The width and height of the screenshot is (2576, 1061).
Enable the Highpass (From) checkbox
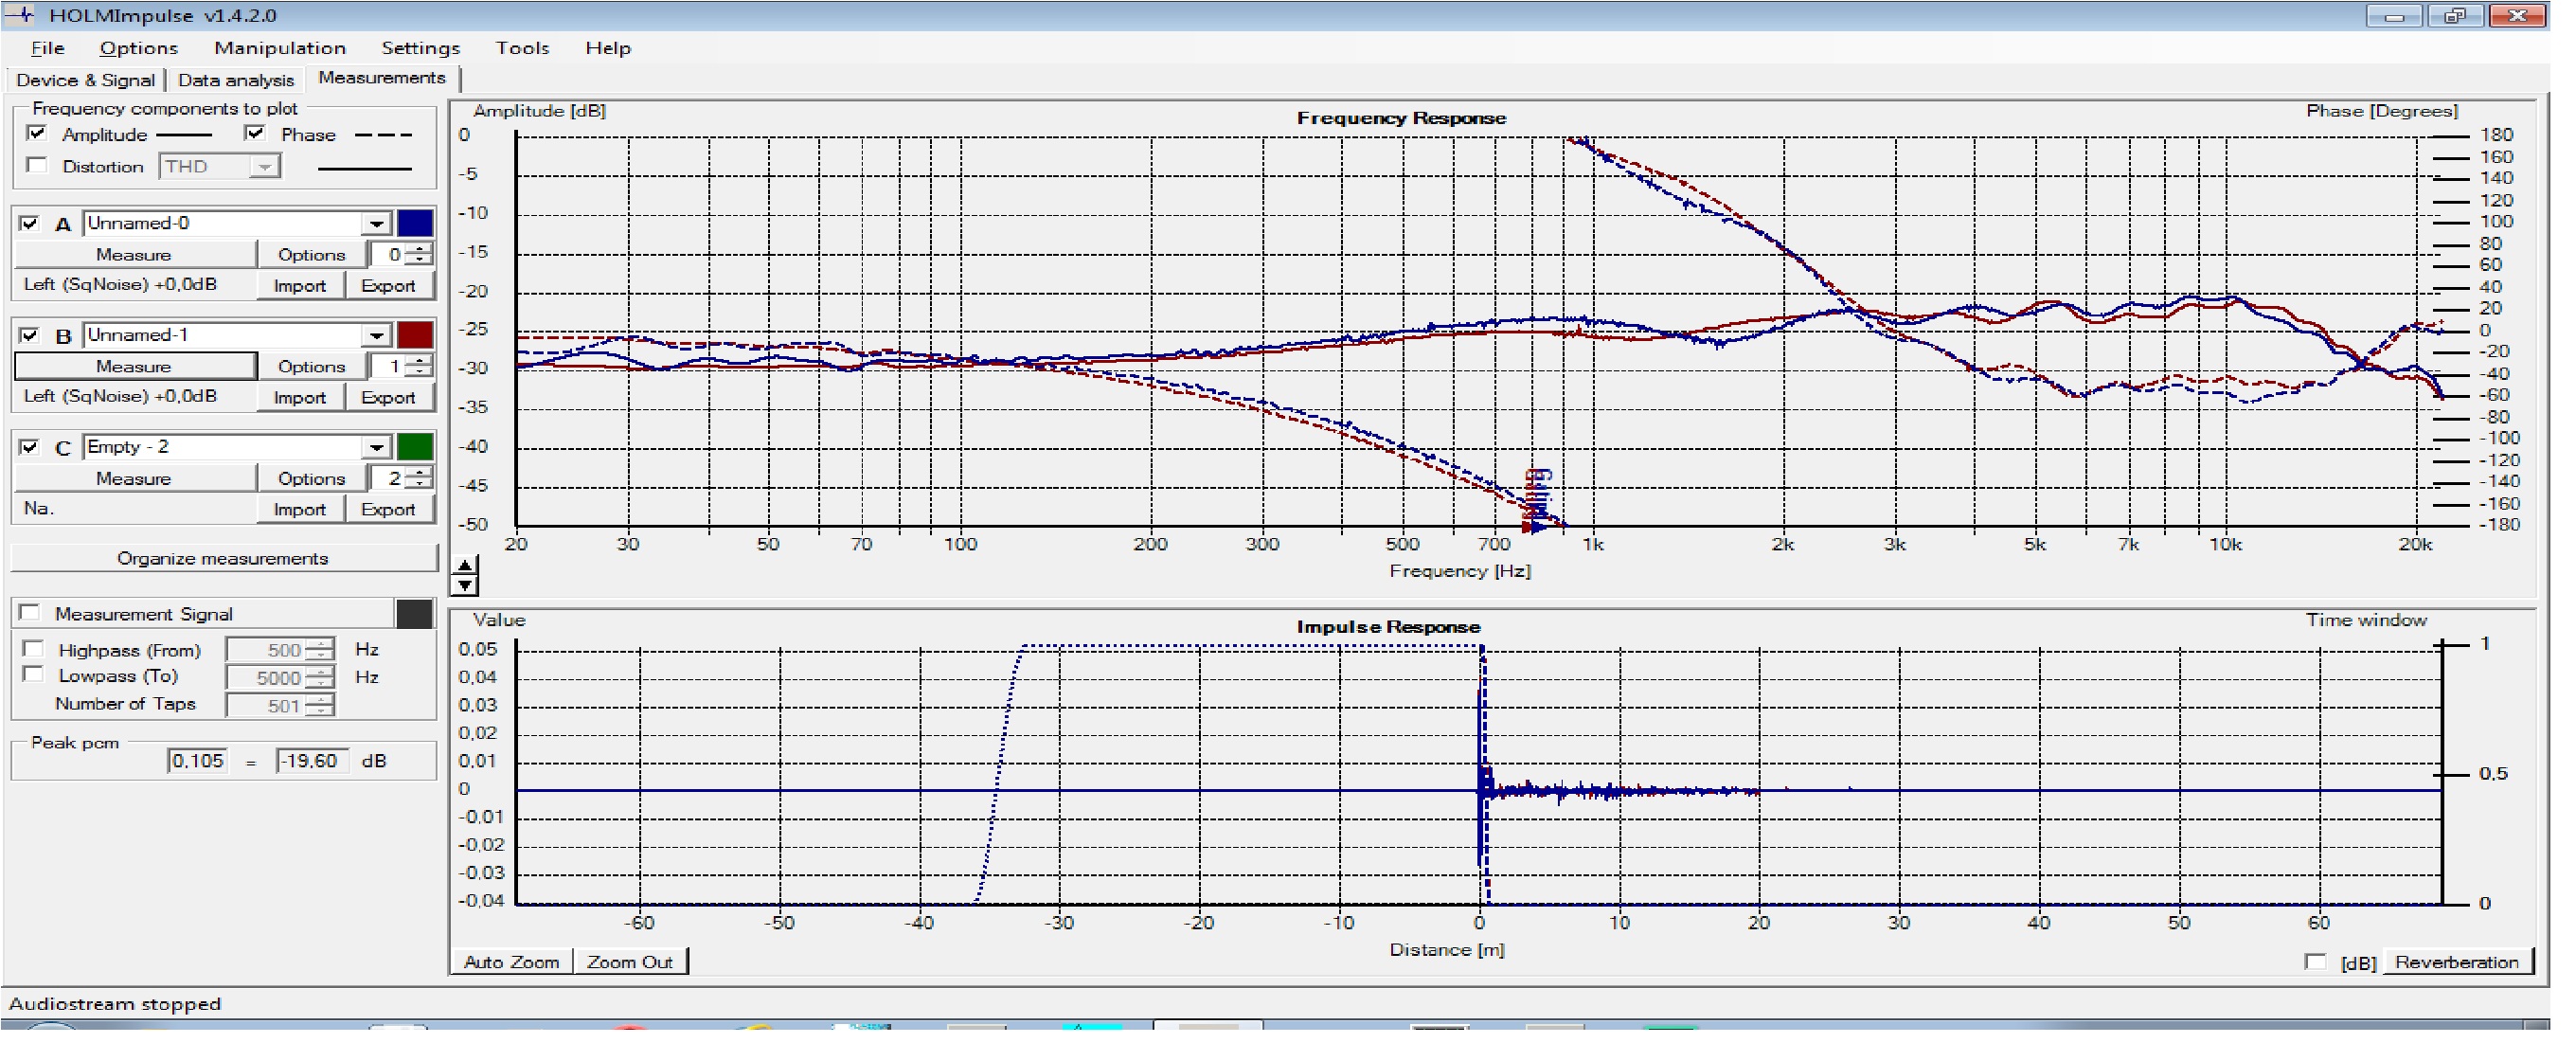click(x=33, y=649)
